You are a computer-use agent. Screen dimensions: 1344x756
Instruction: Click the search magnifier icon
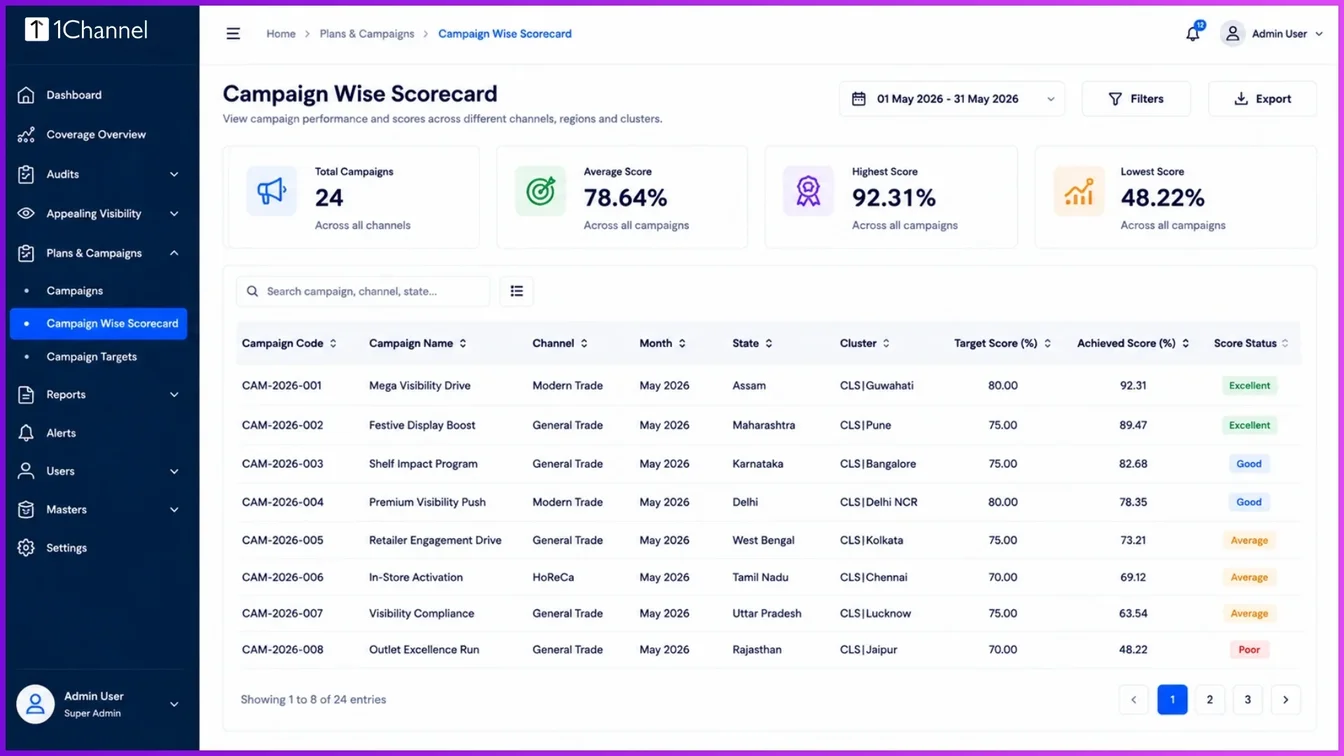[253, 291]
